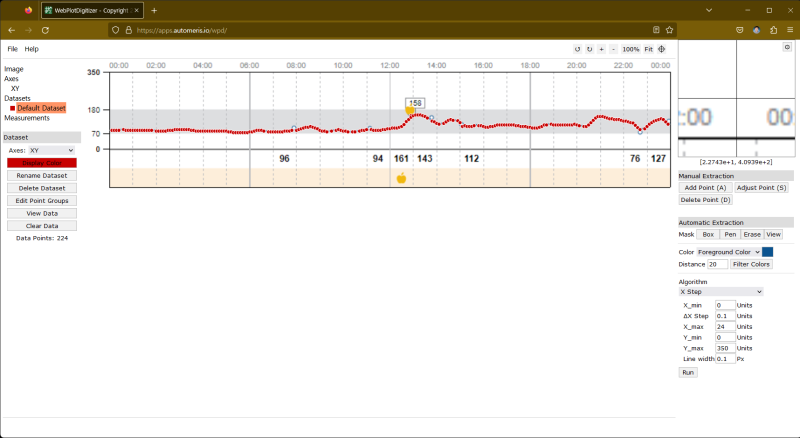Open the Pocket save icon
Image resolution: width=800 pixels, height=438 pixels.
pyautogui.click(x=739, y=30)
